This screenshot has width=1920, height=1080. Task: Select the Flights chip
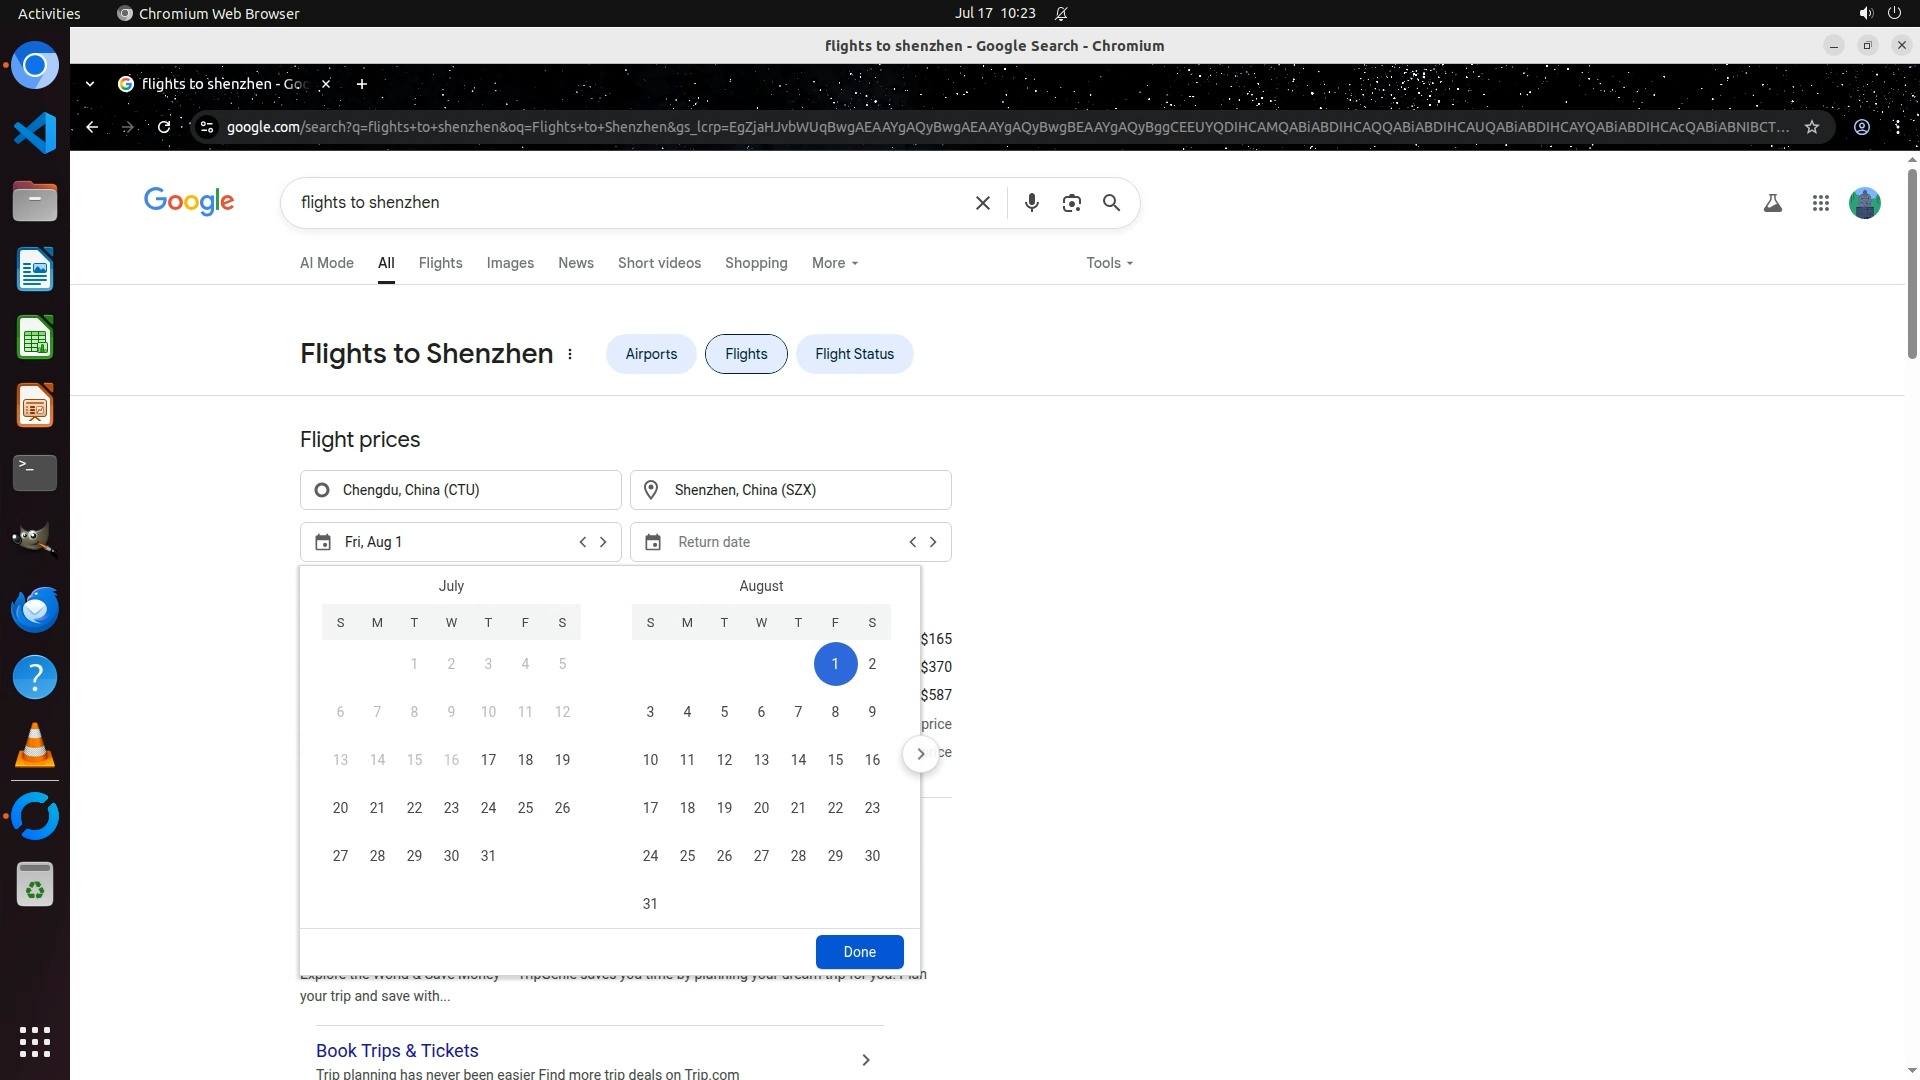[745, 354]
